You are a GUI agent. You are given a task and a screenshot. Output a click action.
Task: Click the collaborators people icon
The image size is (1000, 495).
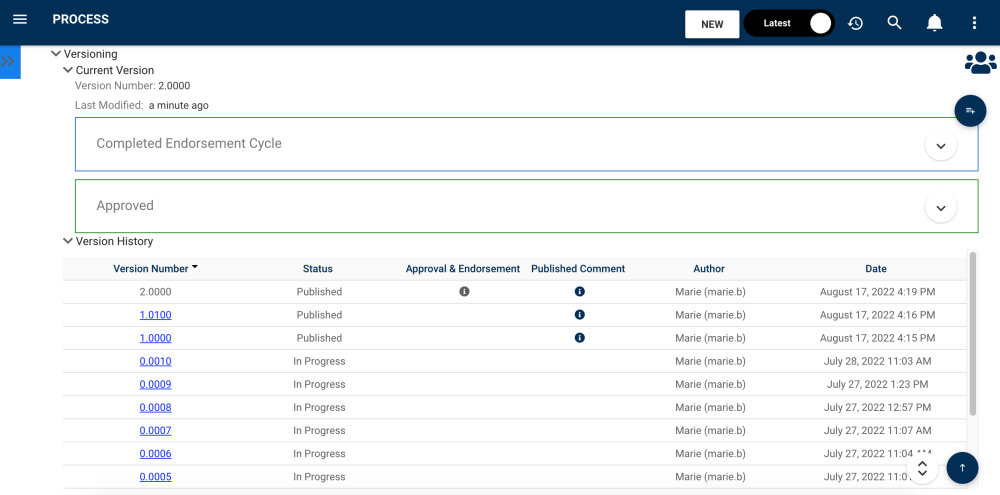[980, 63]
